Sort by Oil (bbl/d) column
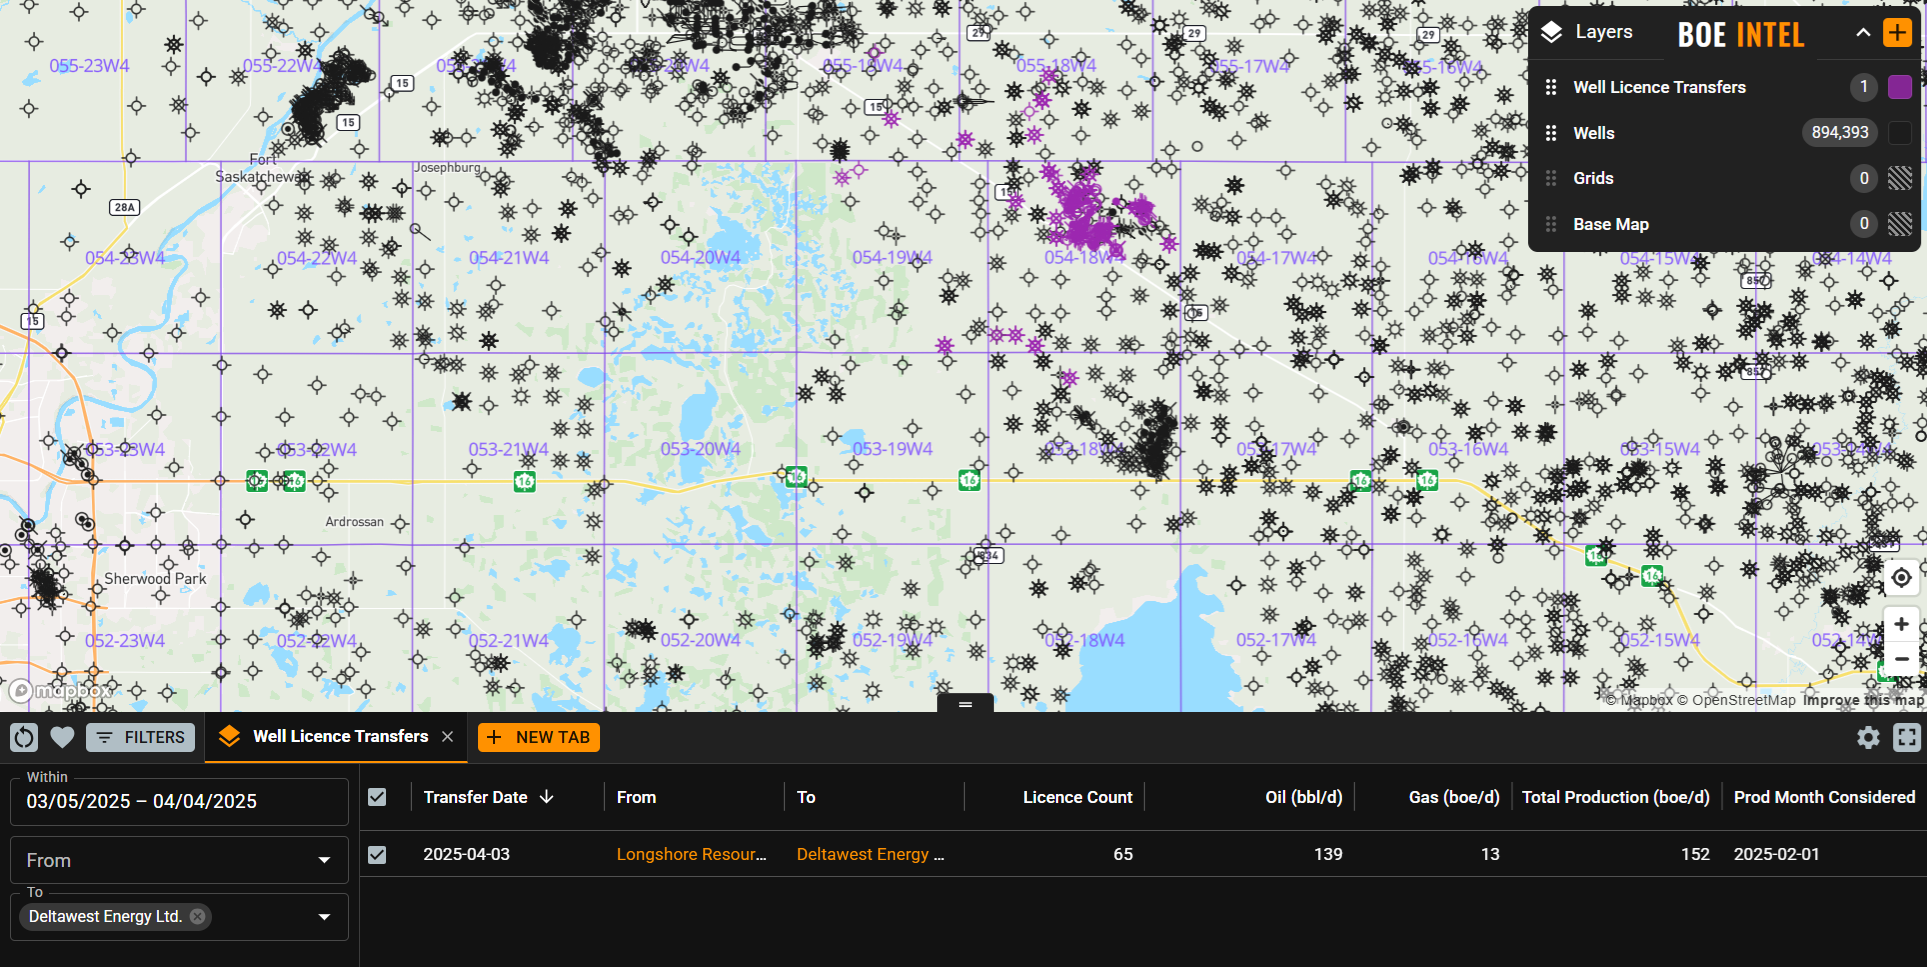The image size is (1927, 967). tap(1303, 797)
